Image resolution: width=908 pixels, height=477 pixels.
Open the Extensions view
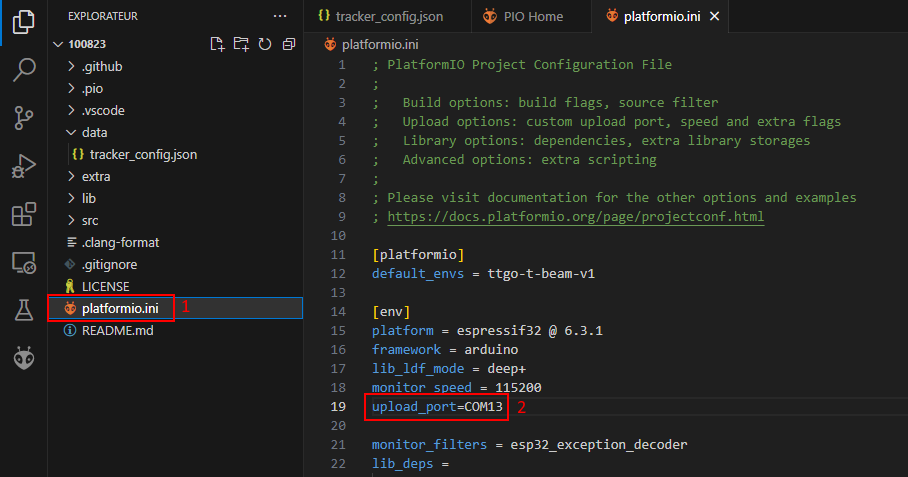(24, 214)
